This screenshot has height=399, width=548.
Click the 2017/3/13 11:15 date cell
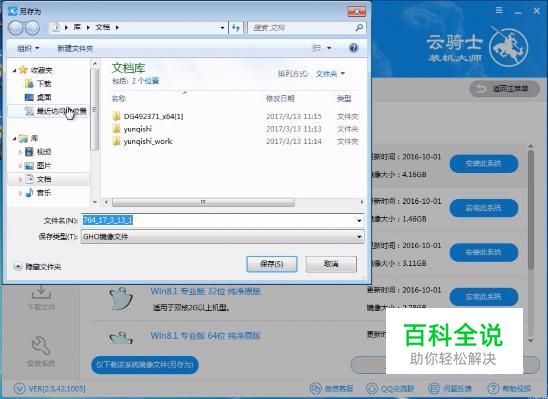click(294, 116)
